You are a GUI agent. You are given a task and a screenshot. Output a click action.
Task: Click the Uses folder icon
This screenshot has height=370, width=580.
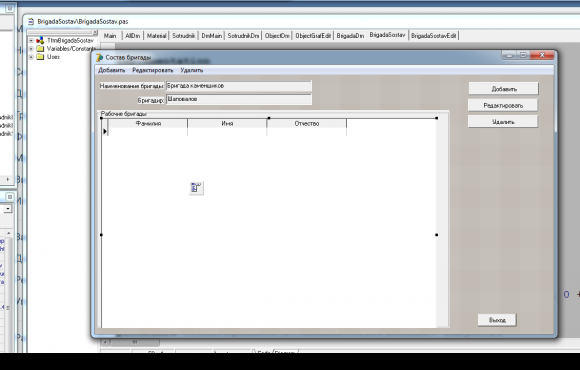click(x=40, y=57)
